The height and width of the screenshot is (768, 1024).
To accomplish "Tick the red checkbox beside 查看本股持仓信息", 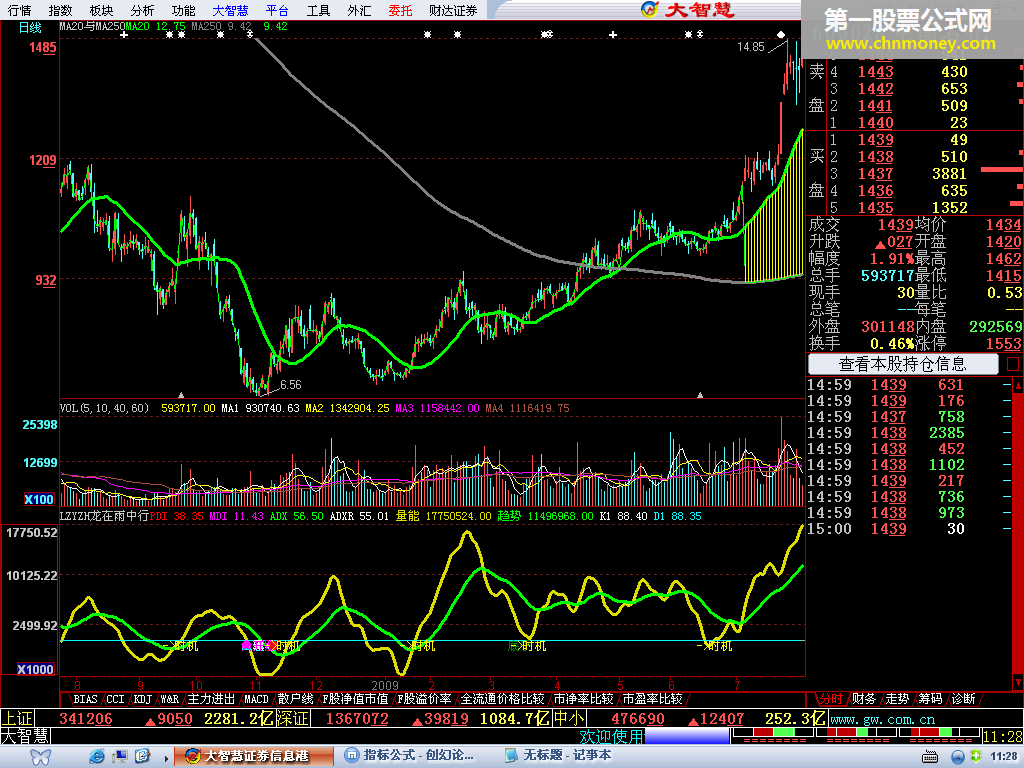I will (x=1013, y=364).
